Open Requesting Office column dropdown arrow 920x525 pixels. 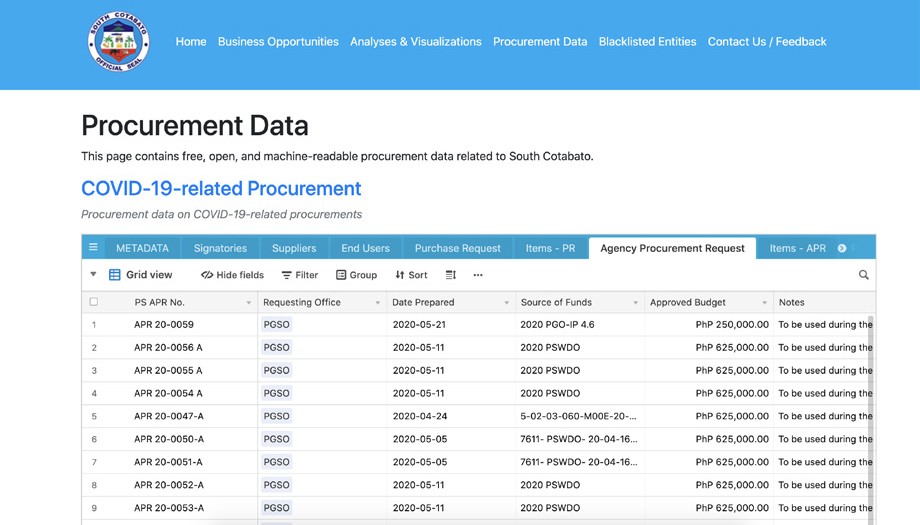[377, 303]
